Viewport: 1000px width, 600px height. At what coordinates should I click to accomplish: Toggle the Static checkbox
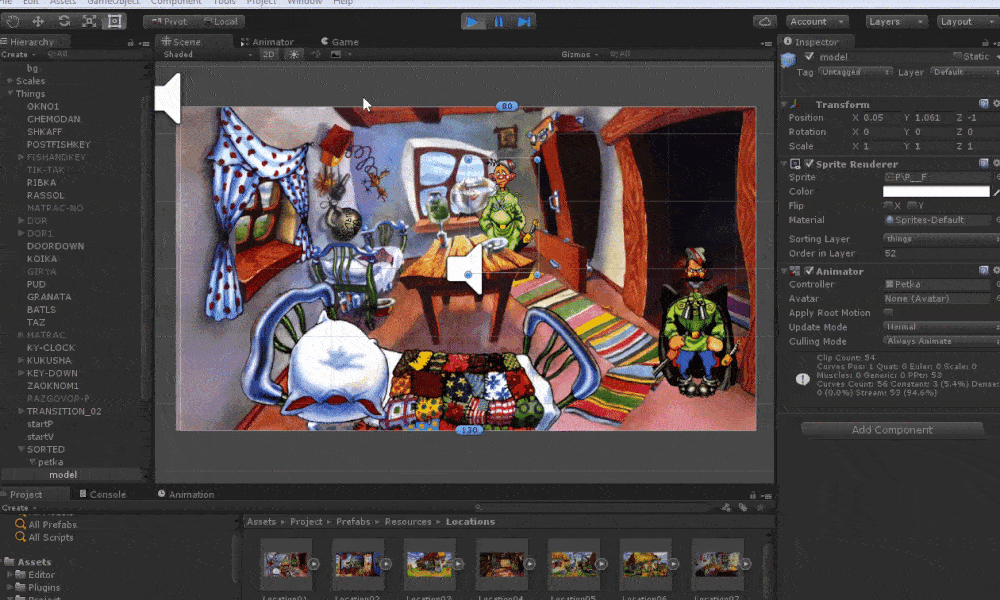(957, 56)
